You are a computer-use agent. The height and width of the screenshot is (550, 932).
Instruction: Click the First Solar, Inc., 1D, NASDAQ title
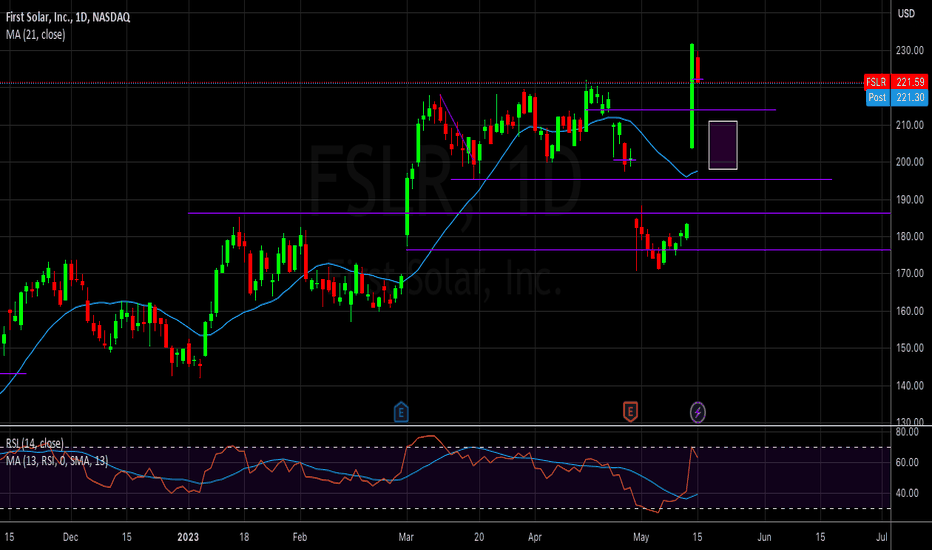click(68, 17)
